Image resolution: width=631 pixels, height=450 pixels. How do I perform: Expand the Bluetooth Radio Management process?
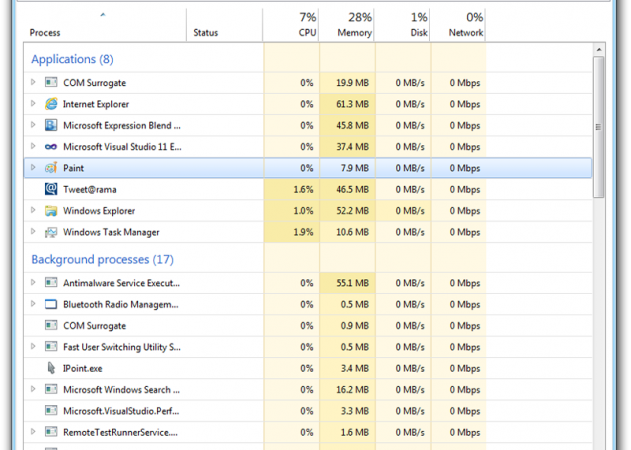click(33, 304)
